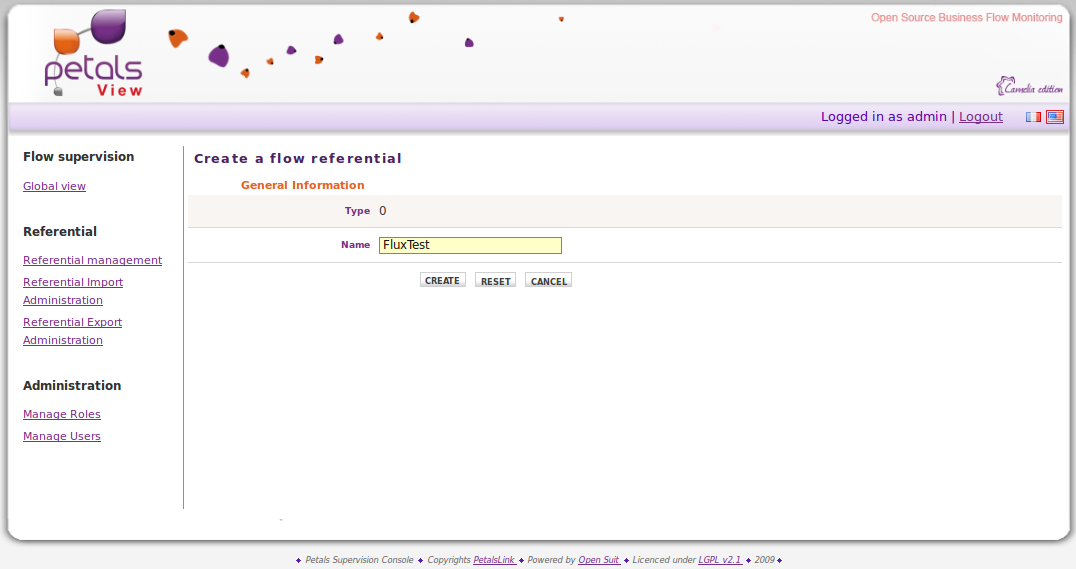The width and height of the screenshot is (1076, 569).
Task: Navigate to Manage Roles
Action: pyautogui.click(x=62, y=414)
